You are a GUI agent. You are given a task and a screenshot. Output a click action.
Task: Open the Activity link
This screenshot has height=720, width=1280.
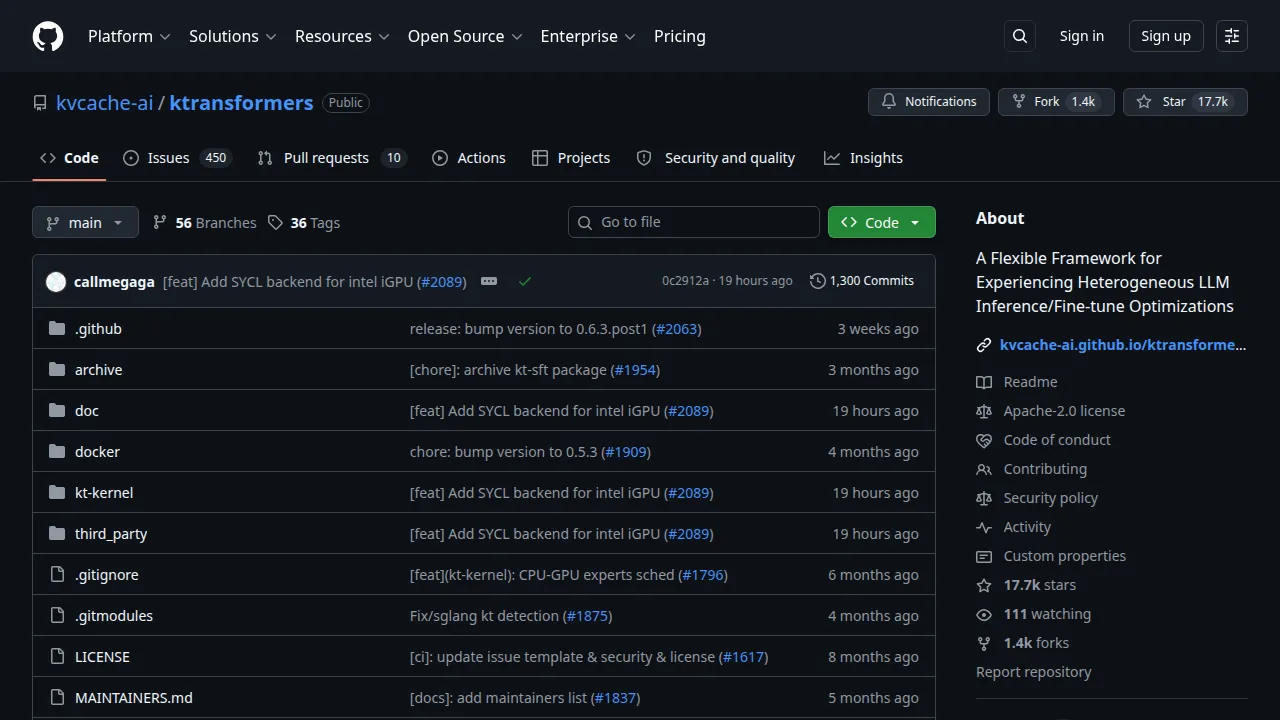[1027, 527]
